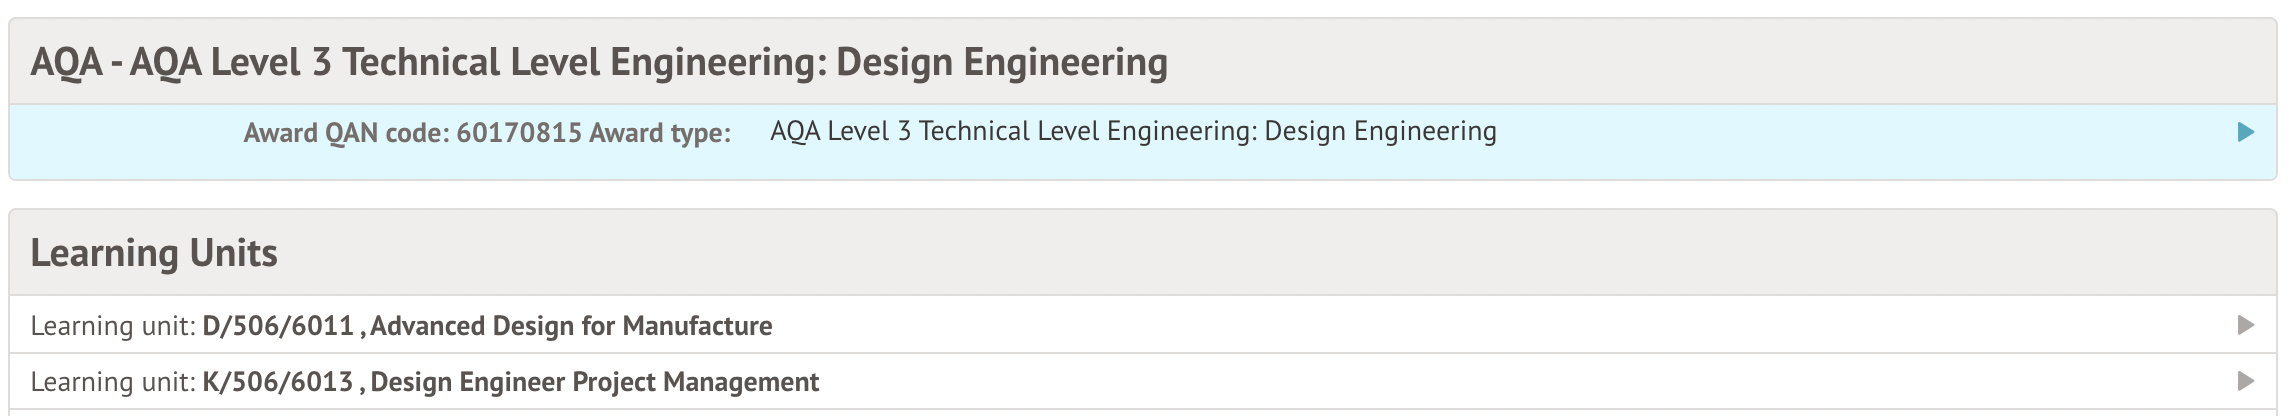Viewport: 2292px width, 416px height.
Task: Click the award type value text
Action: click(x=1132, y=132)
